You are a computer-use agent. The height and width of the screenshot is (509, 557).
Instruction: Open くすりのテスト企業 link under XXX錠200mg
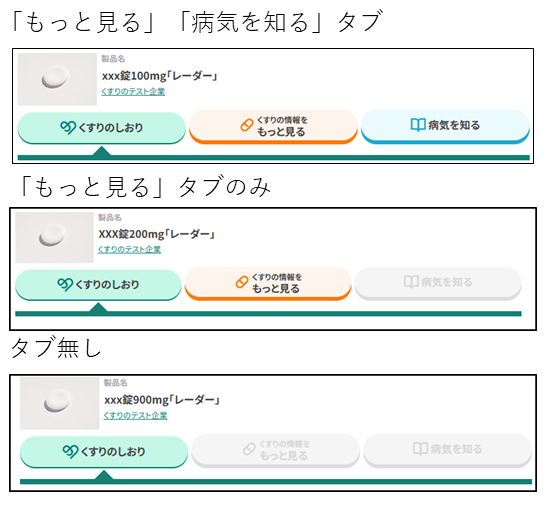[x=130, y=250]
